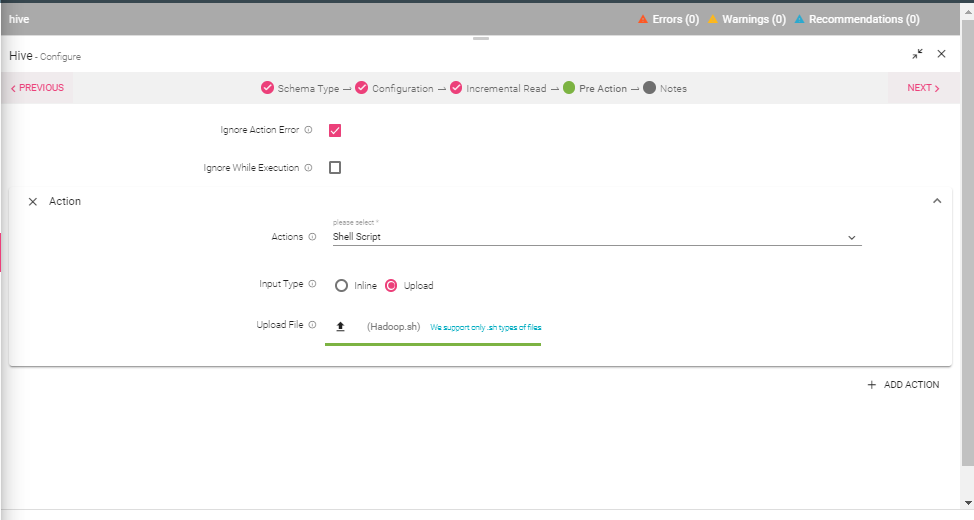Open the Actions dropdown showing Shell Script
This screenshot has height=520, width=974.
597,237
